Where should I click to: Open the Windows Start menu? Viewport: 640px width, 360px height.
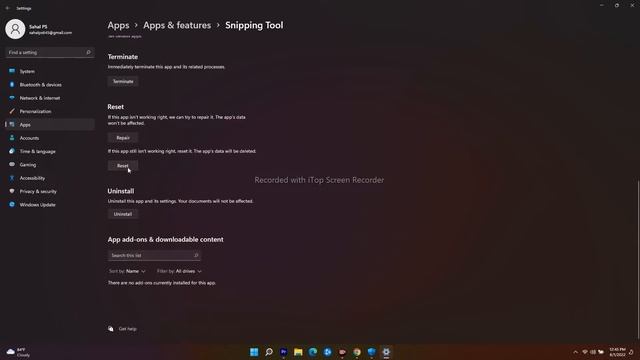tap(254, 352)
